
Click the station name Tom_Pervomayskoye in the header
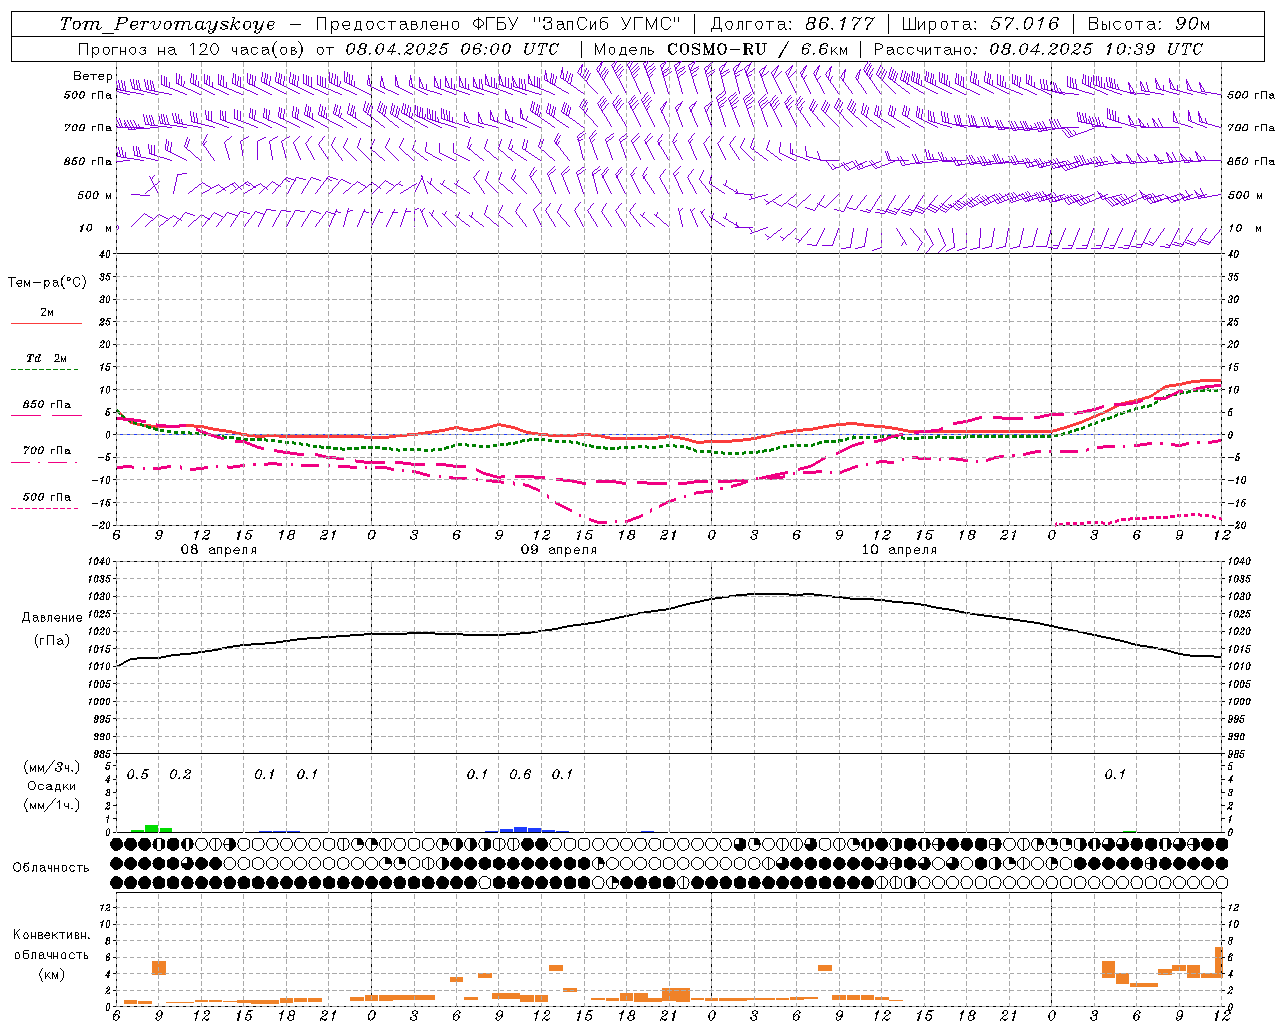(167, 24)
